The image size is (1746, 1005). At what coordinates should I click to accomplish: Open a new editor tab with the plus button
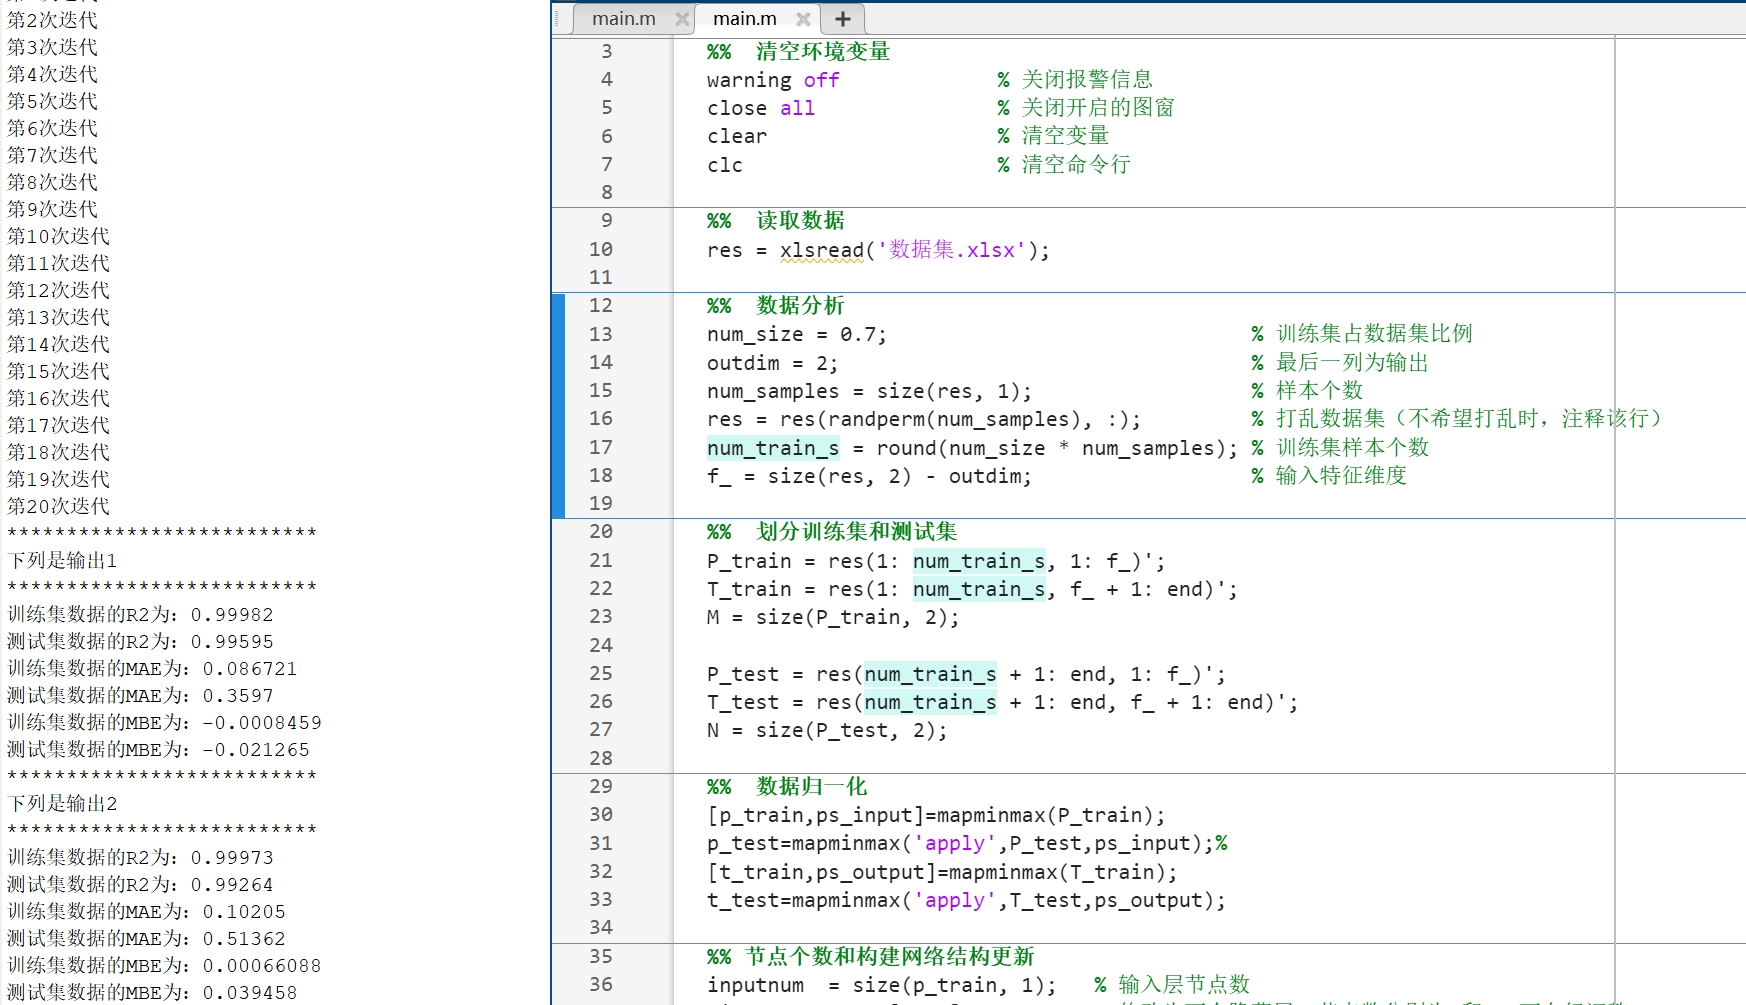coord(841,19)
